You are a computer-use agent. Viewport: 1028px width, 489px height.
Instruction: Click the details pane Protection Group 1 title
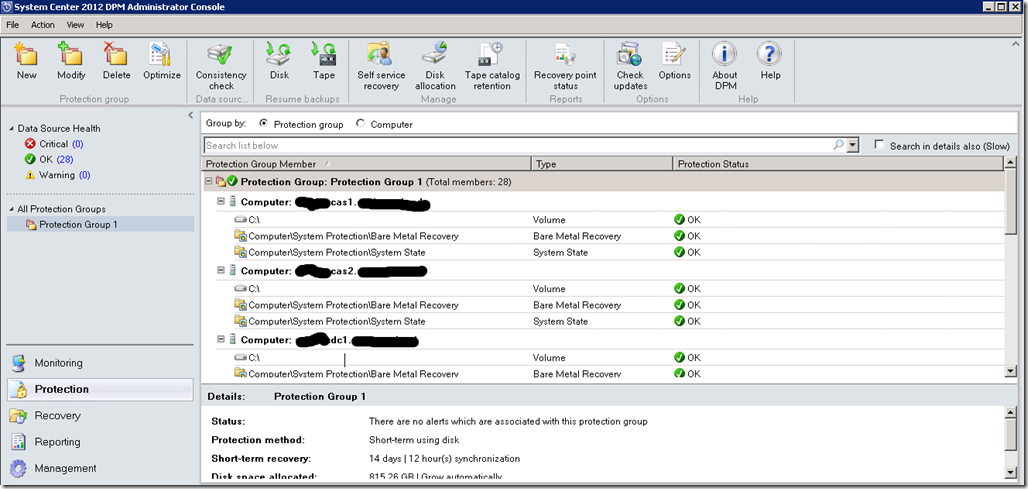click(320, 397)
